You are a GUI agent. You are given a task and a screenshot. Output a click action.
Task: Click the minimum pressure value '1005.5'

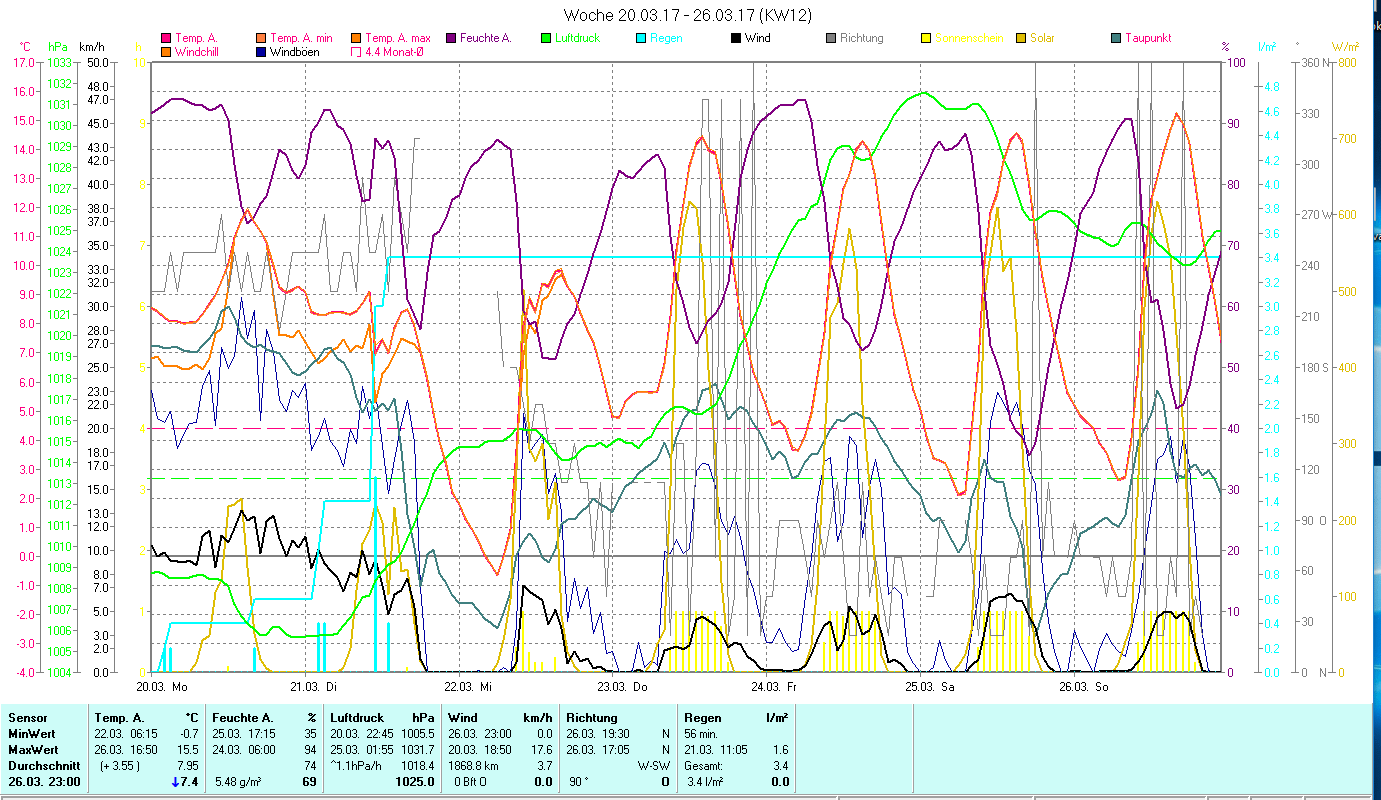pos(417,733)
